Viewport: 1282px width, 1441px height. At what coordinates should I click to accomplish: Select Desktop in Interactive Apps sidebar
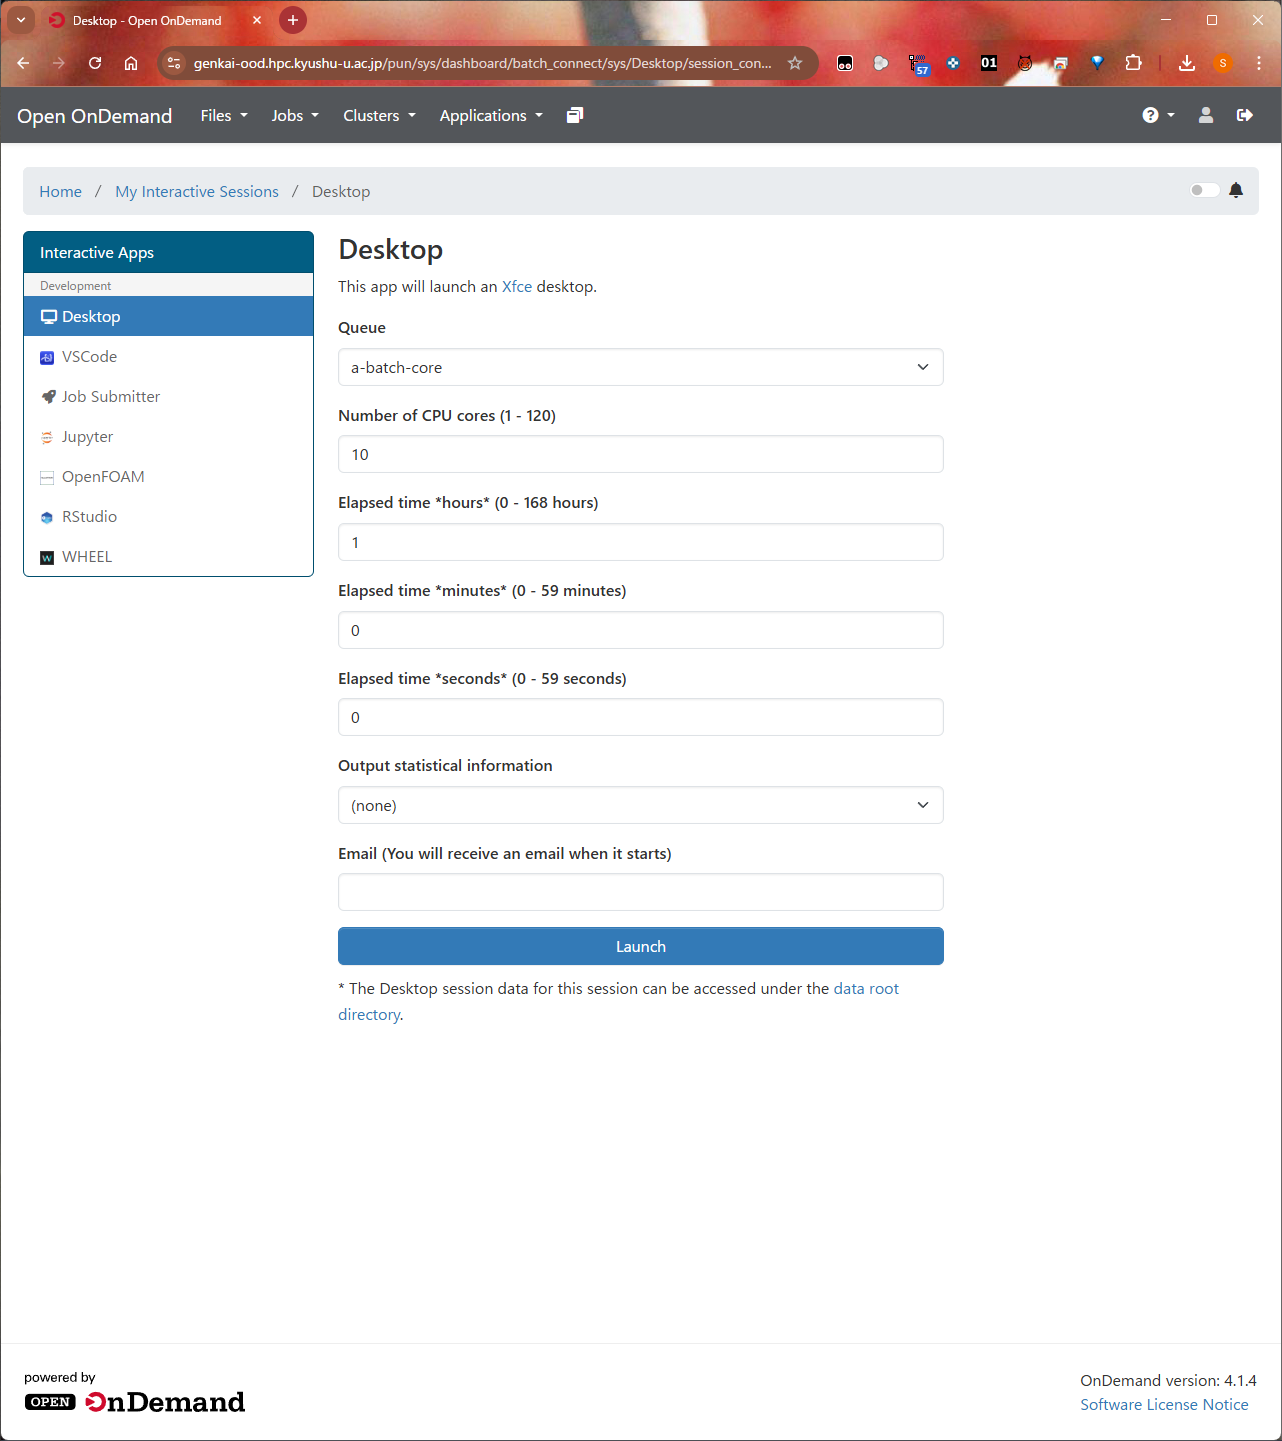point(169,316)
